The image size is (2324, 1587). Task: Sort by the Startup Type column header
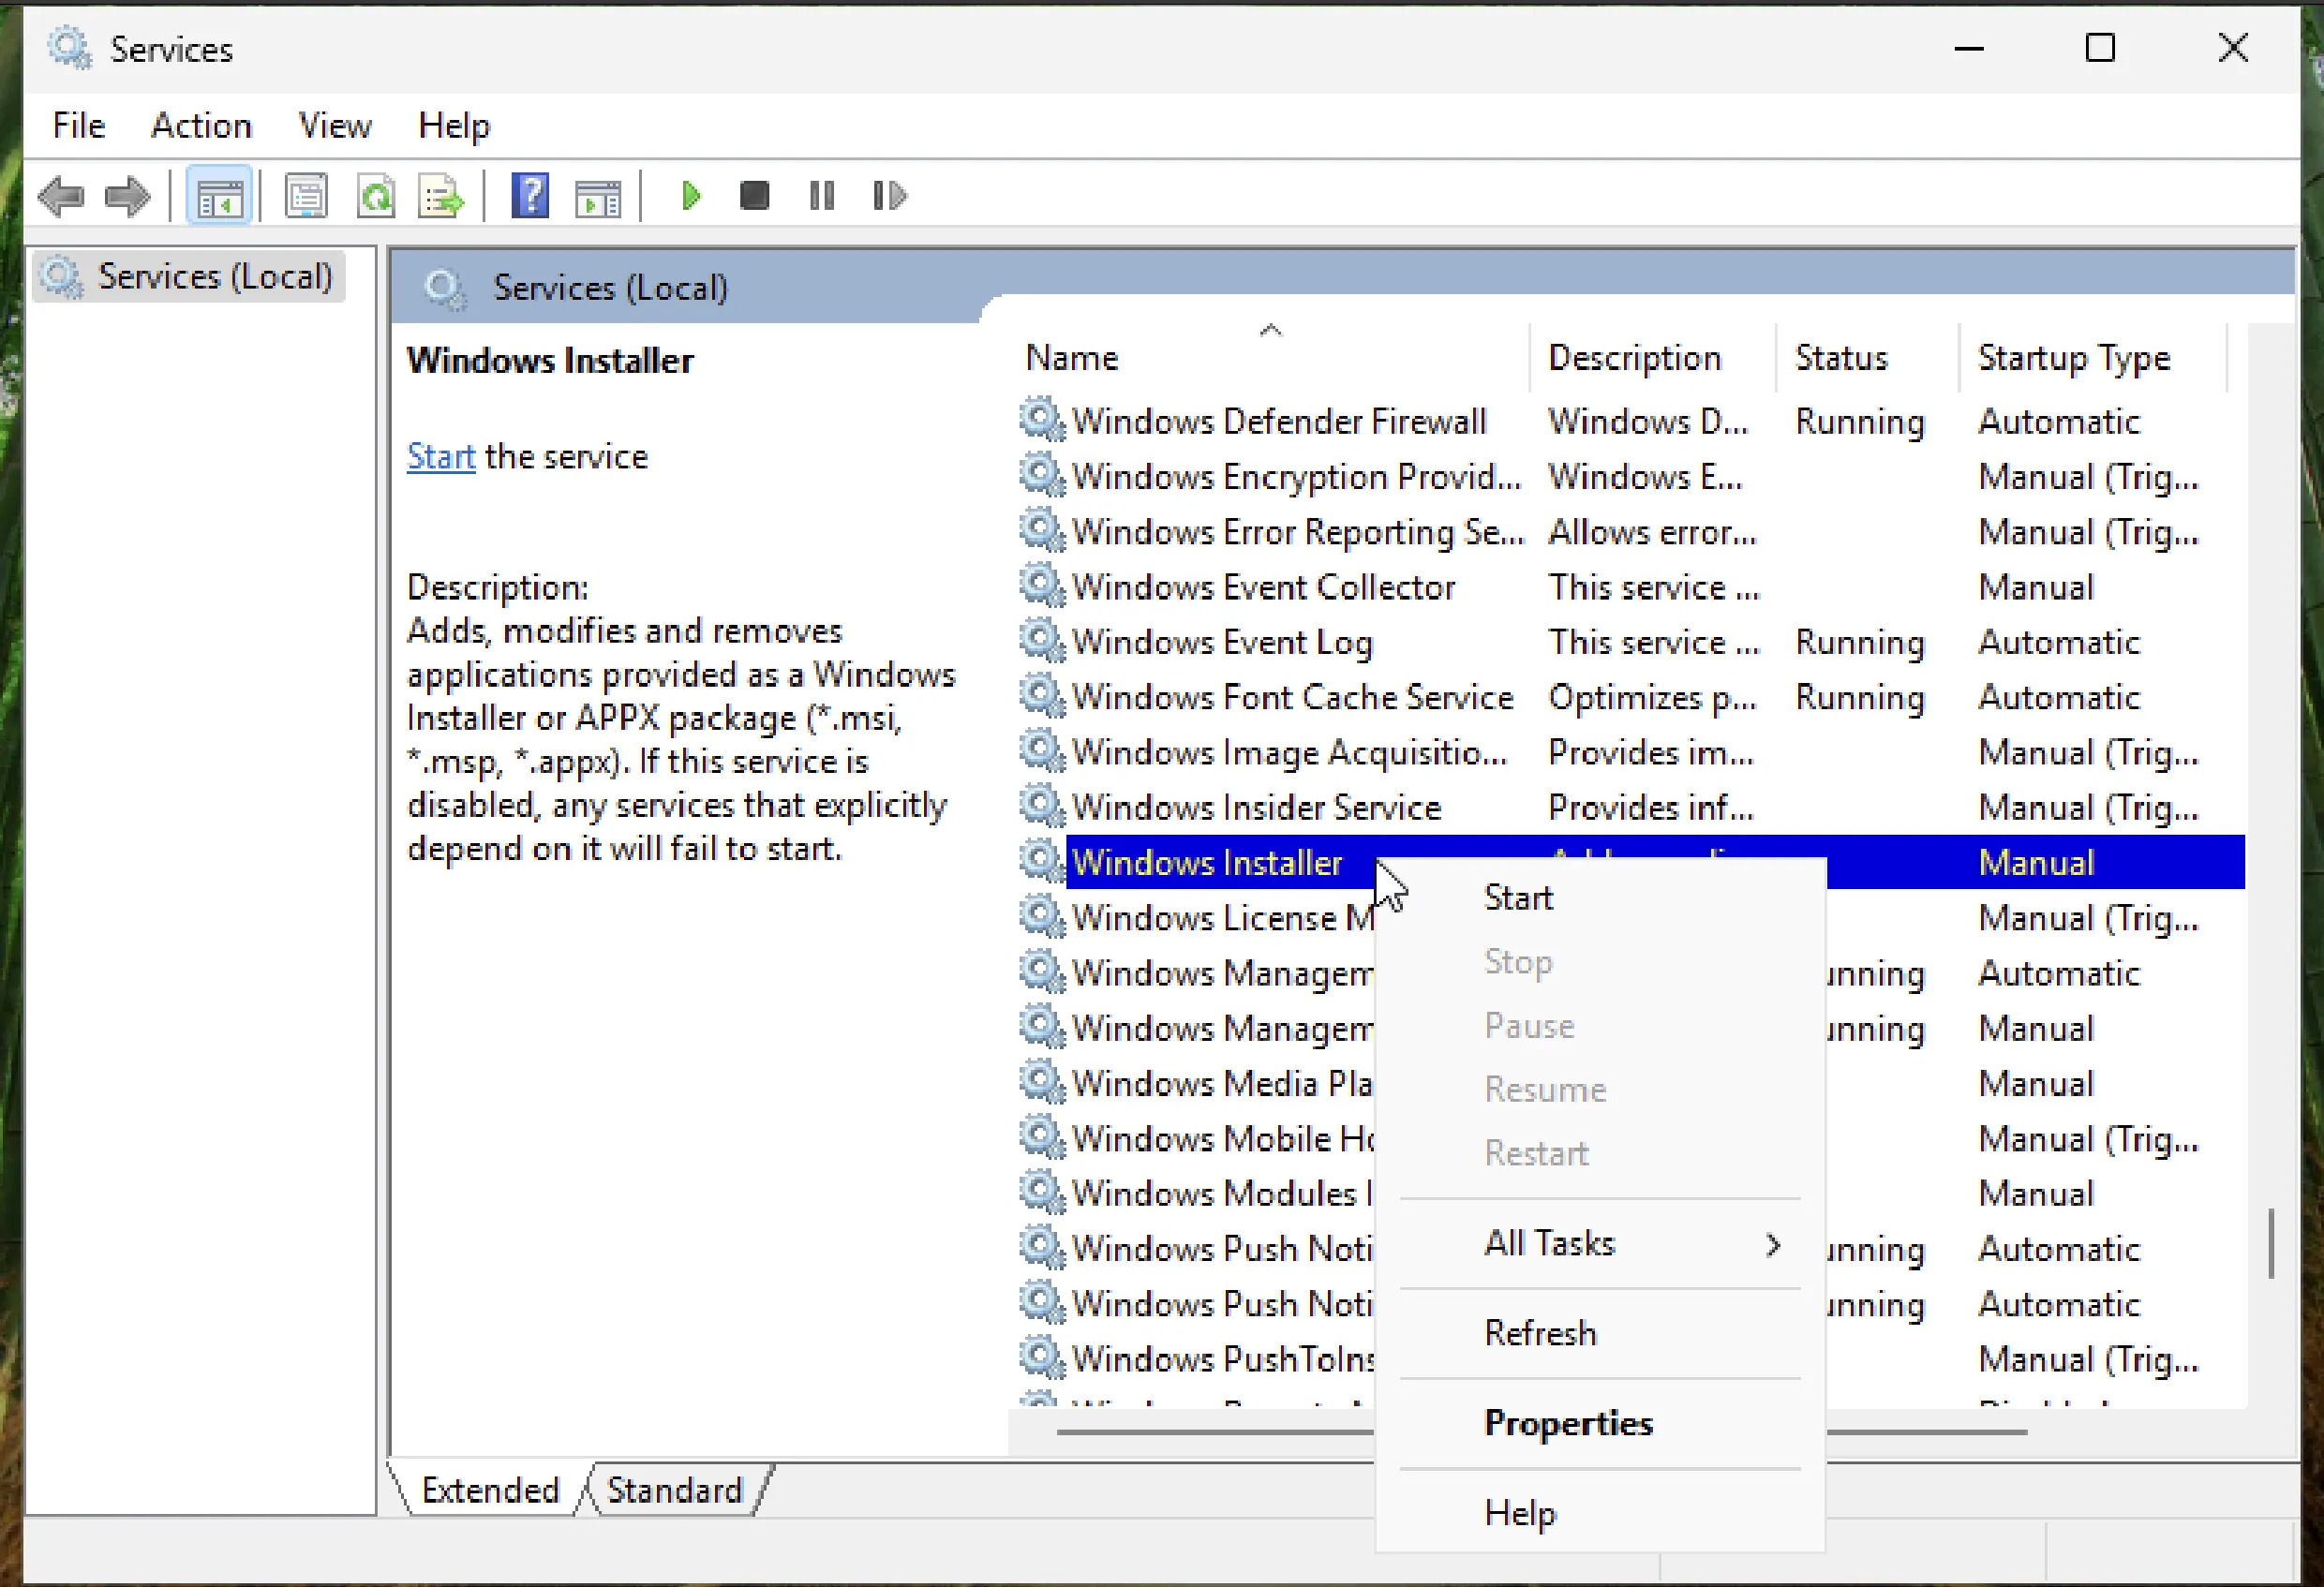(x=2092, y=358)
